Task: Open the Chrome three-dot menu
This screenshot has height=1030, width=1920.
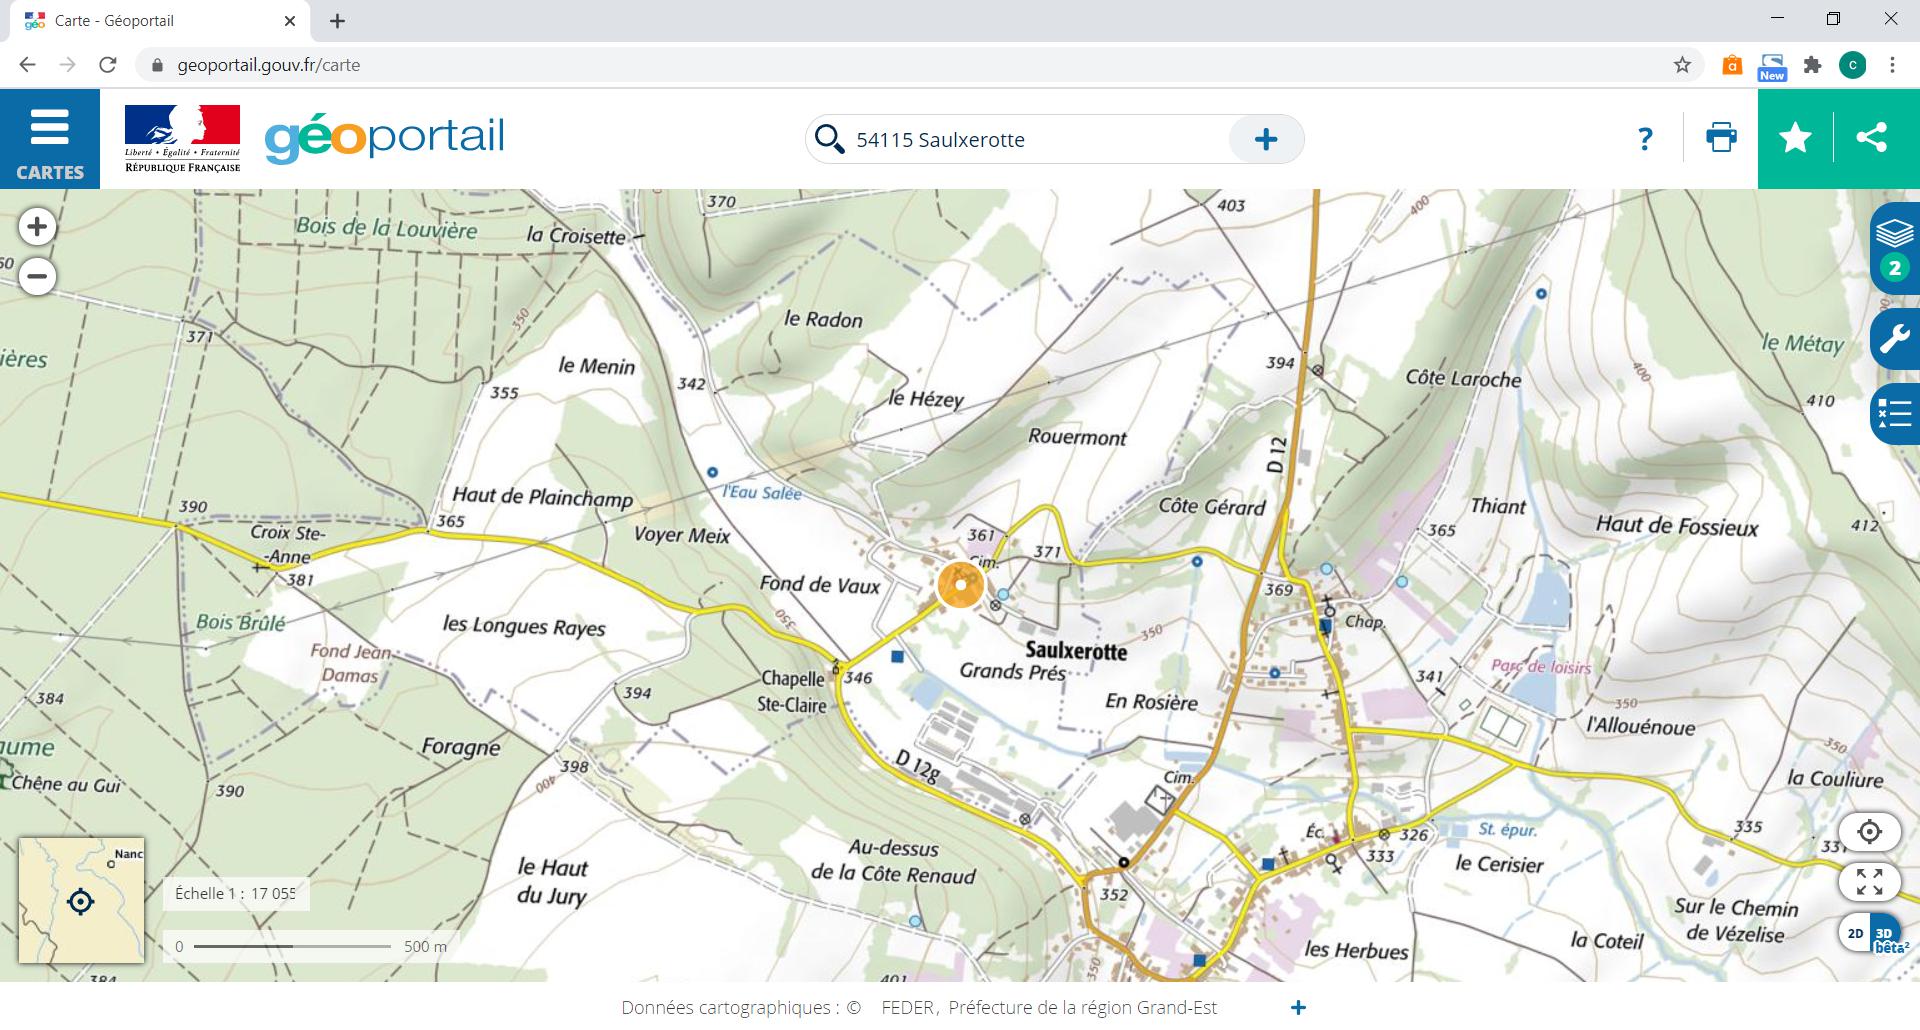Action: click(1892, 65)
